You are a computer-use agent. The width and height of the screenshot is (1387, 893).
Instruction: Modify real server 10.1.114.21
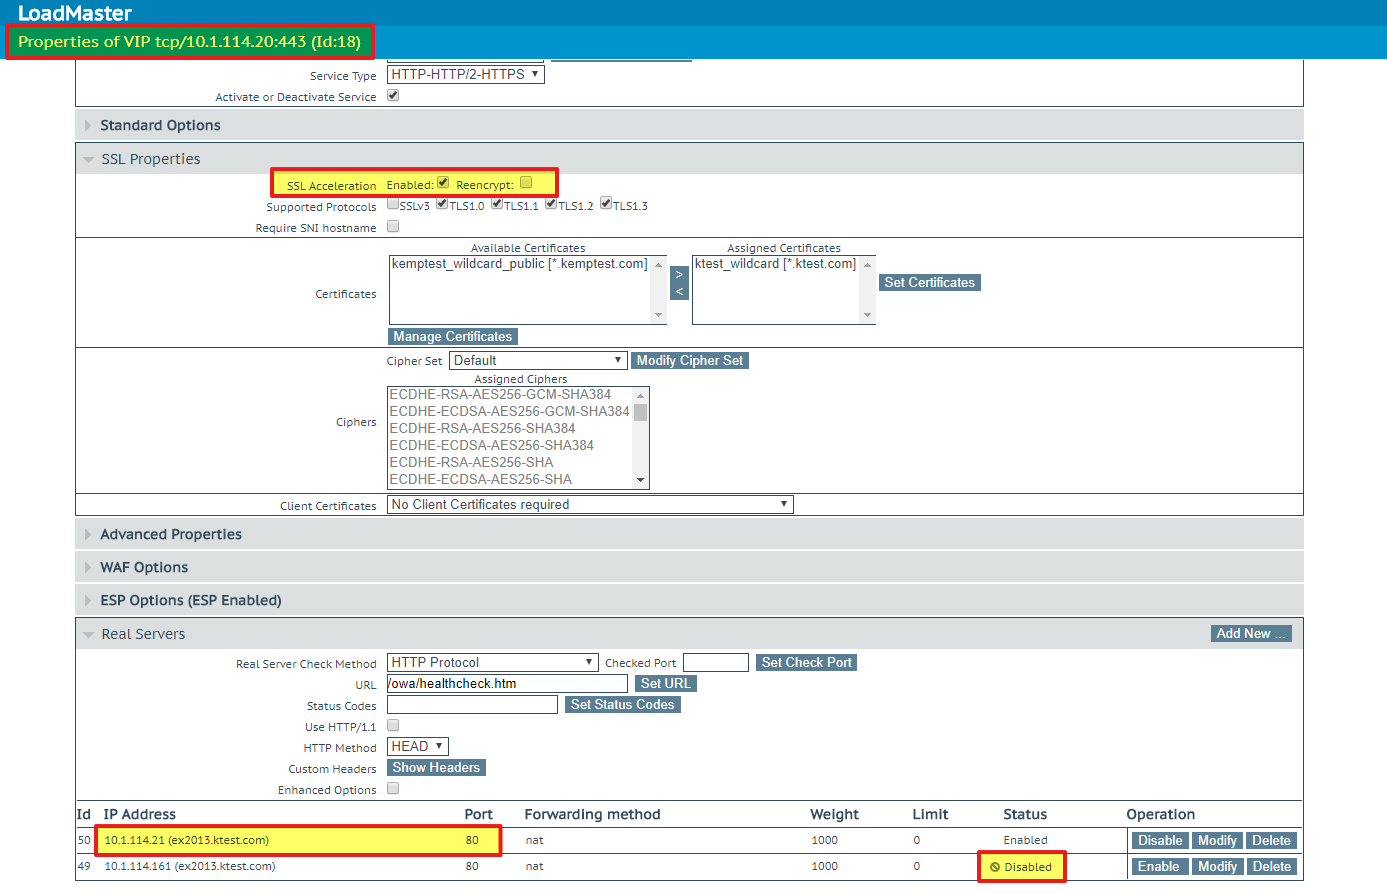[1217, 841]
